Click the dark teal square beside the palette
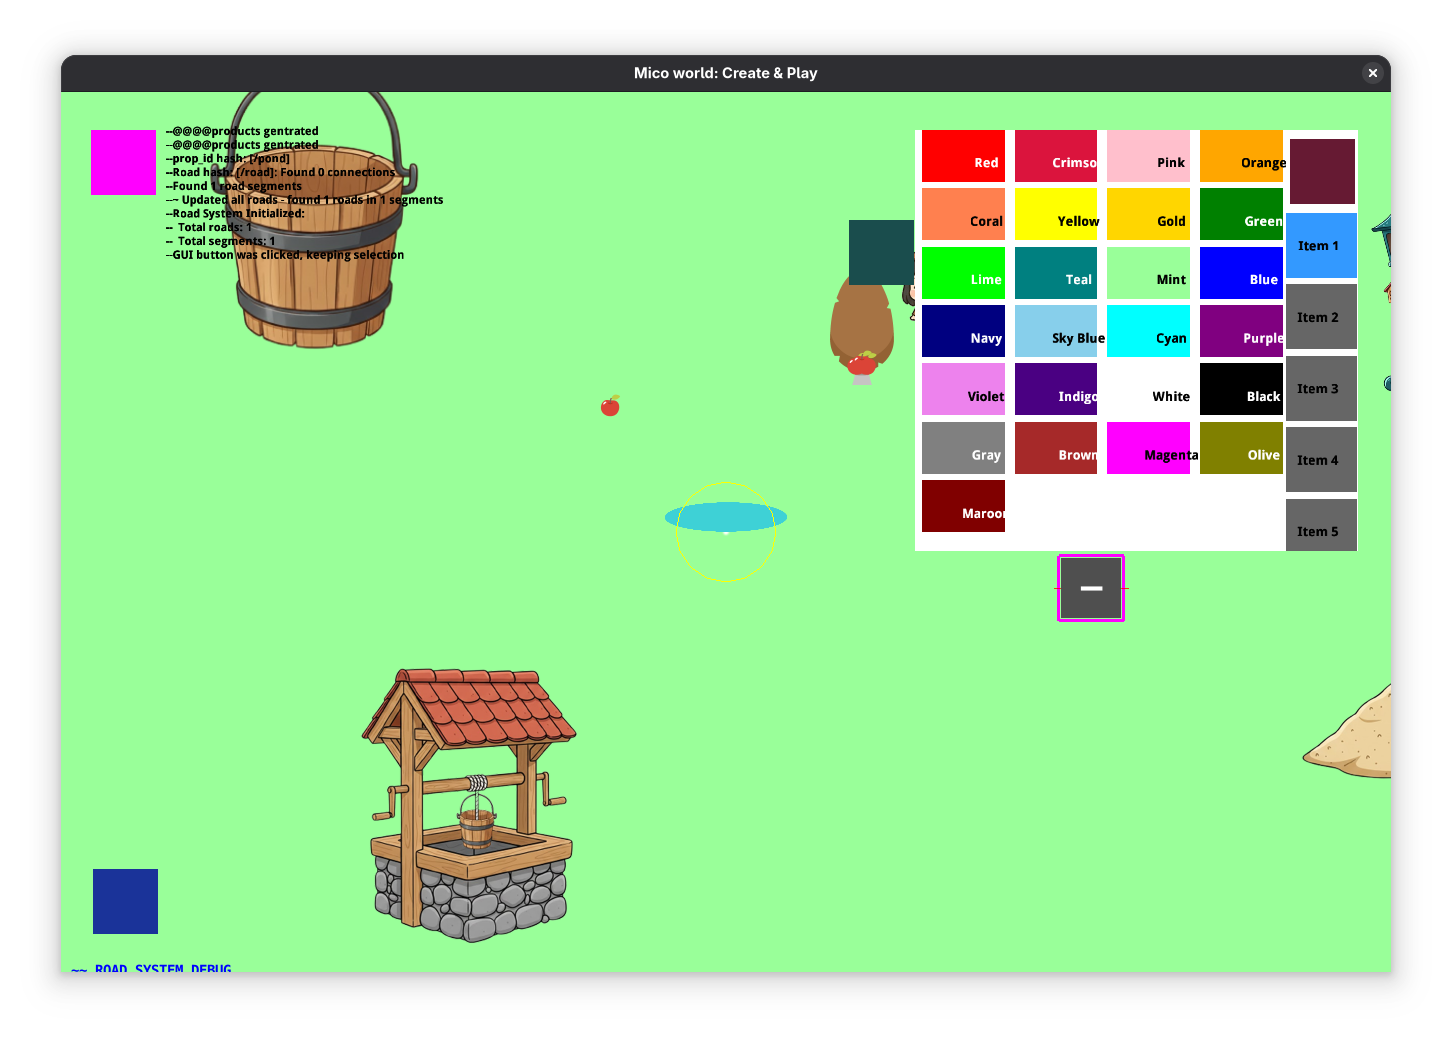 click(x=880, y=252)
